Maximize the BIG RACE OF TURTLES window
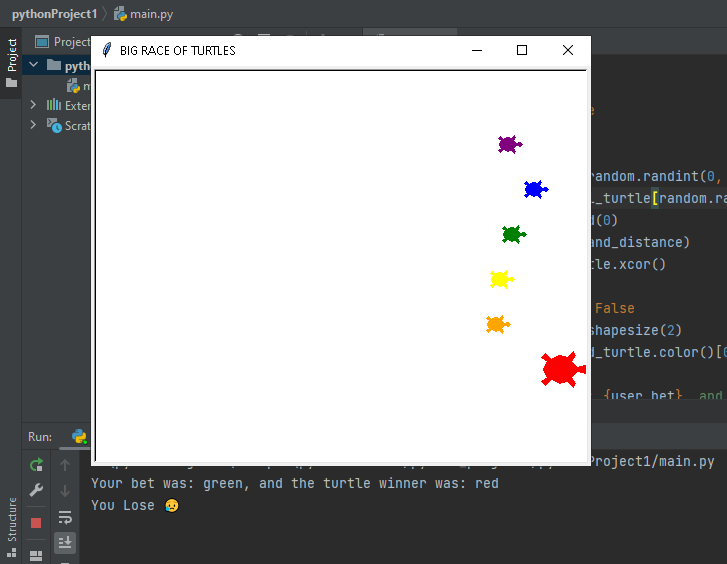The height and width of the screenshot is (564, 727). click(x=522, y=50)
